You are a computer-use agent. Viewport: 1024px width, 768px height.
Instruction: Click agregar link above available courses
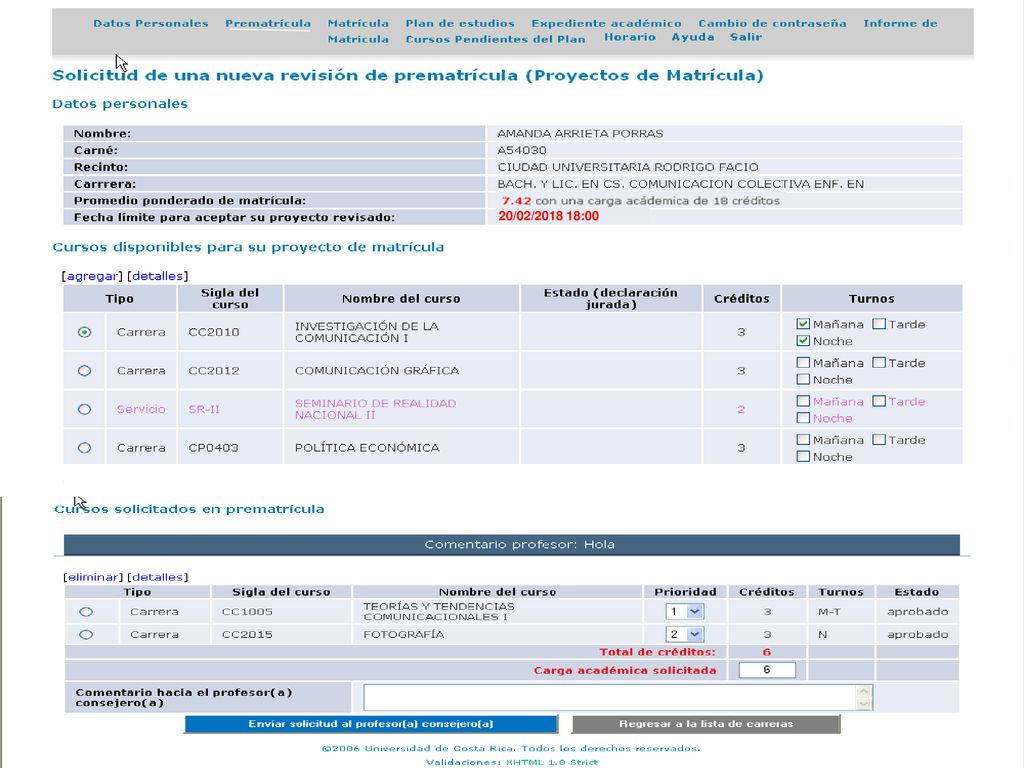pyautogui.click(x=93, y=276)
